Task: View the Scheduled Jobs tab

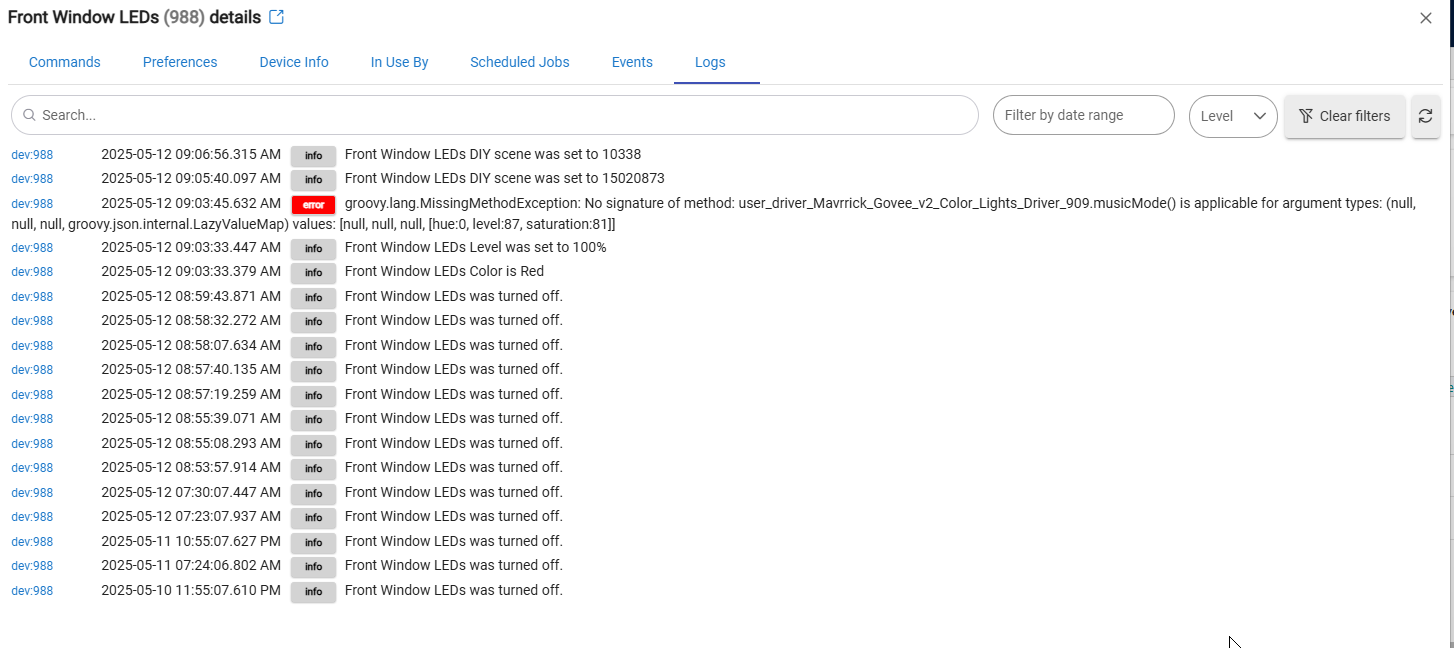Action: click(520, 62)
